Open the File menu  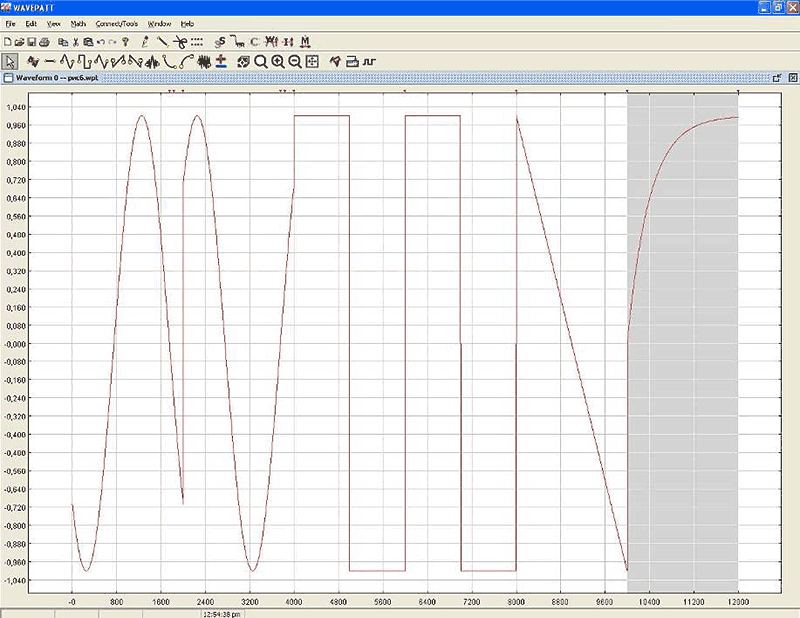click(10, 23)
